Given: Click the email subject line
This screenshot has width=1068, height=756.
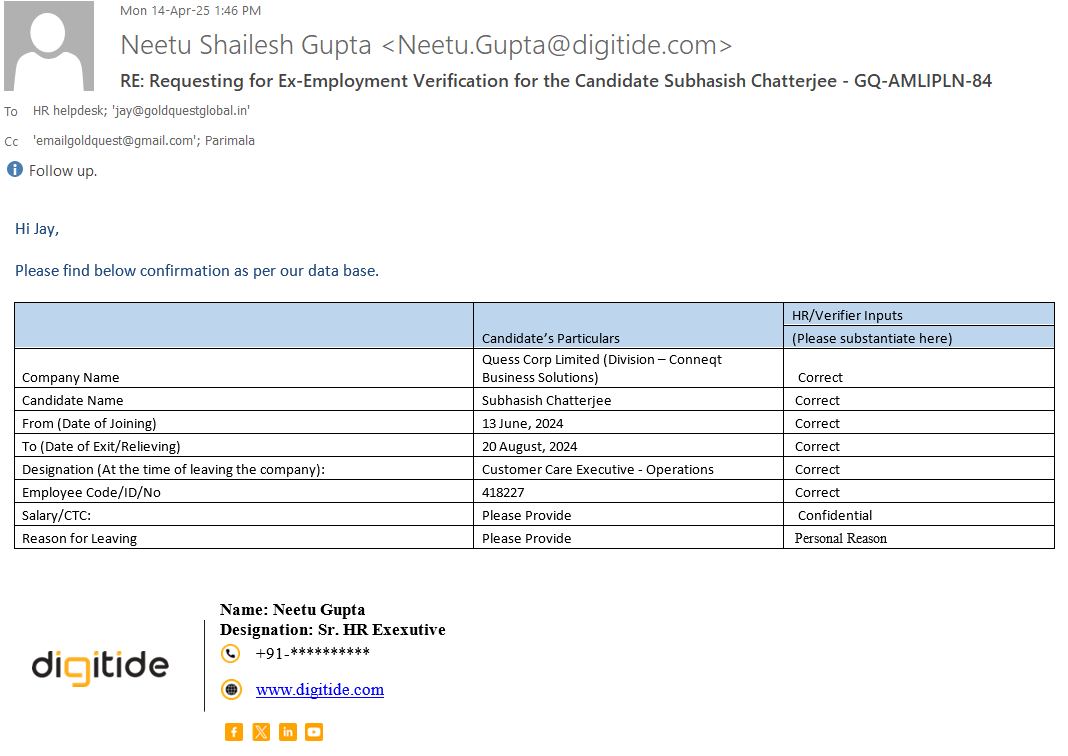Looking at the screenshot, I should click(556, 81).
